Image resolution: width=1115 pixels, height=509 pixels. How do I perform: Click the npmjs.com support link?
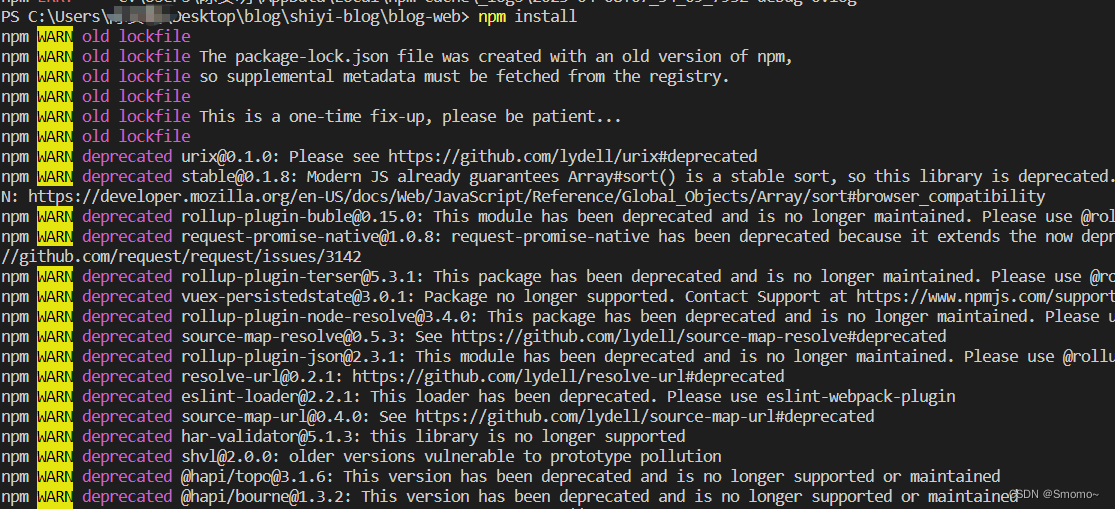(x=986, y=296)
